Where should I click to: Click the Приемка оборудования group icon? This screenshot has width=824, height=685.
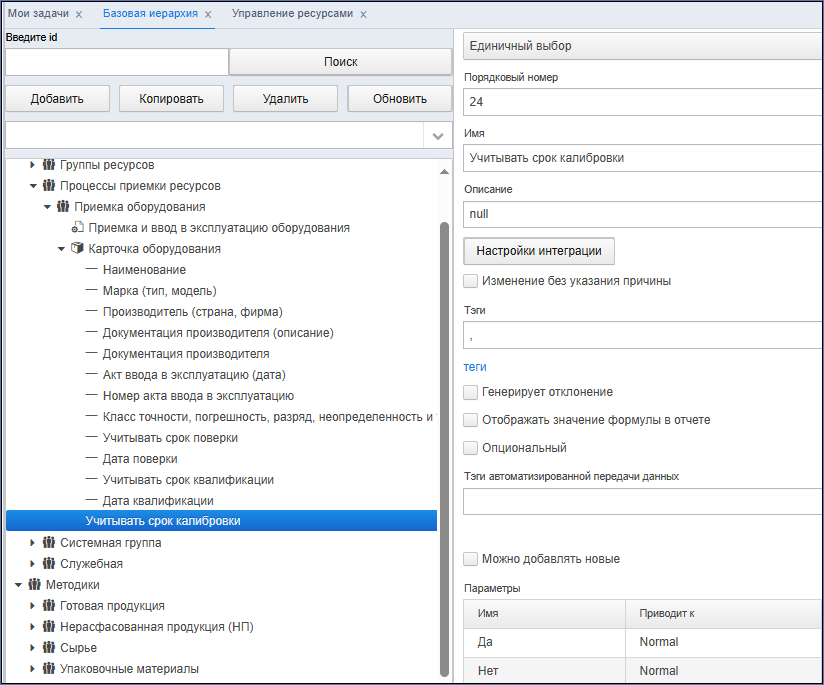pyautogui.click(x=63, y=207)
